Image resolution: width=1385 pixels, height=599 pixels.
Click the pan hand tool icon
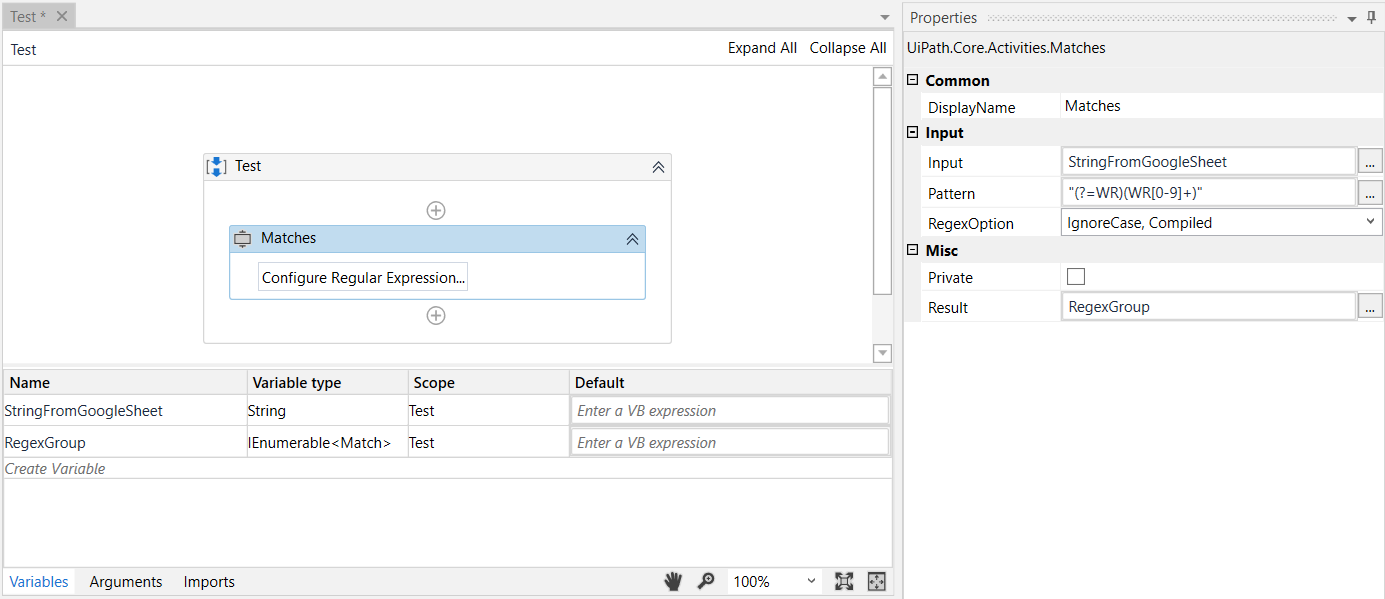pyautogui.click(x=673, y=581)
